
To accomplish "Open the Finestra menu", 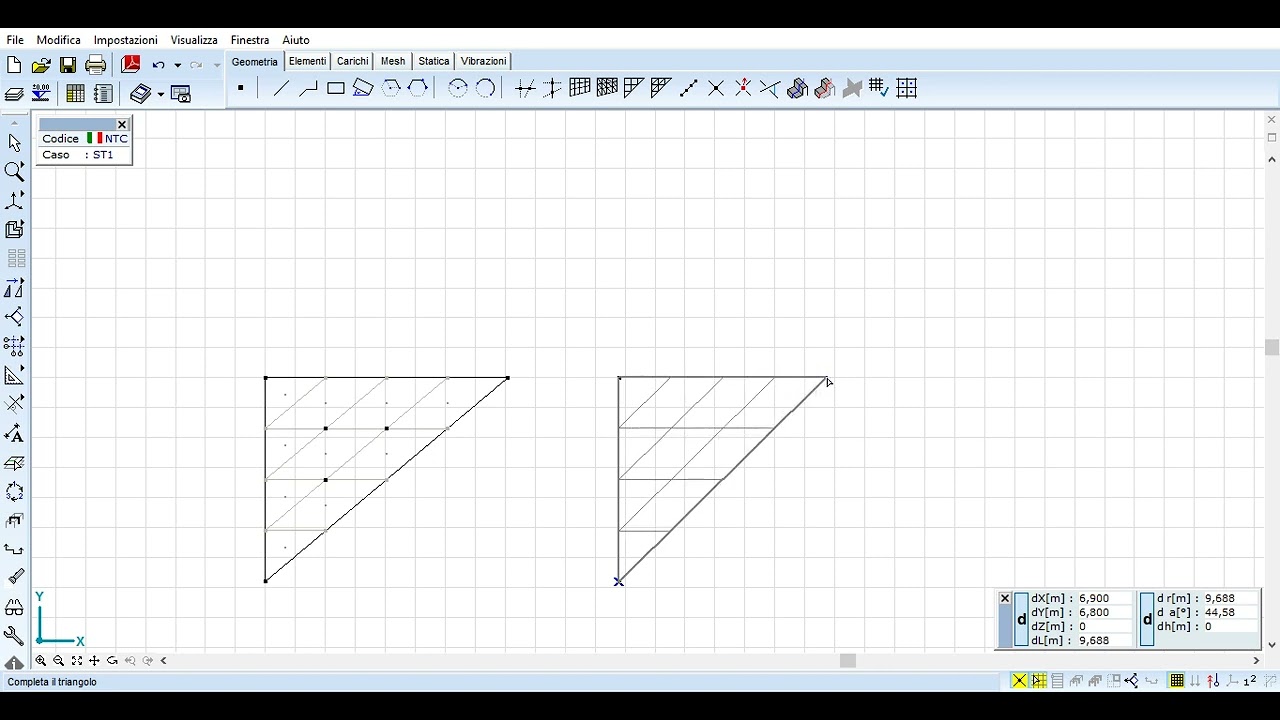I will pos(250,40).
